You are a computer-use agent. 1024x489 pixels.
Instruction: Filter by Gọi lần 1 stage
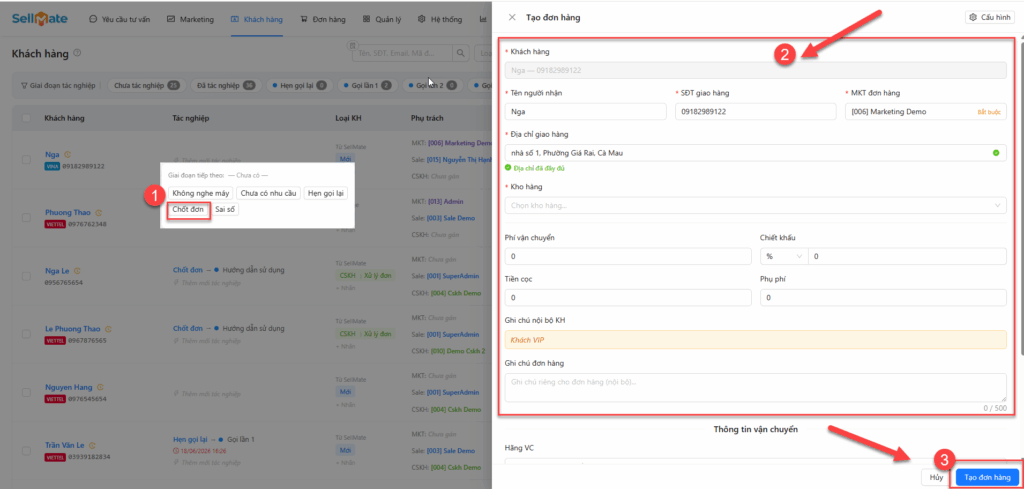coord(367,86)
